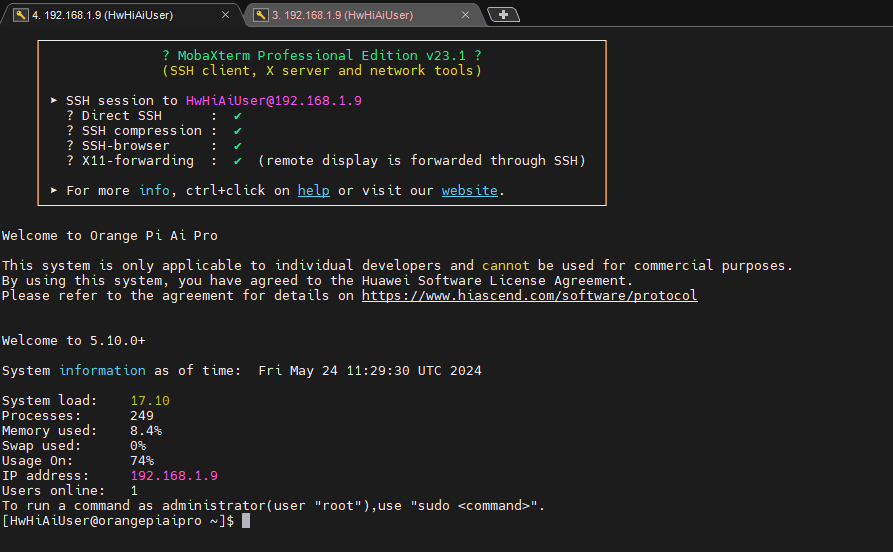This screenshot has height=552, width=893.
Task: Click the shell prompt [HwHiAiUser@orangepiaipro ~]$
Action: 118,521
